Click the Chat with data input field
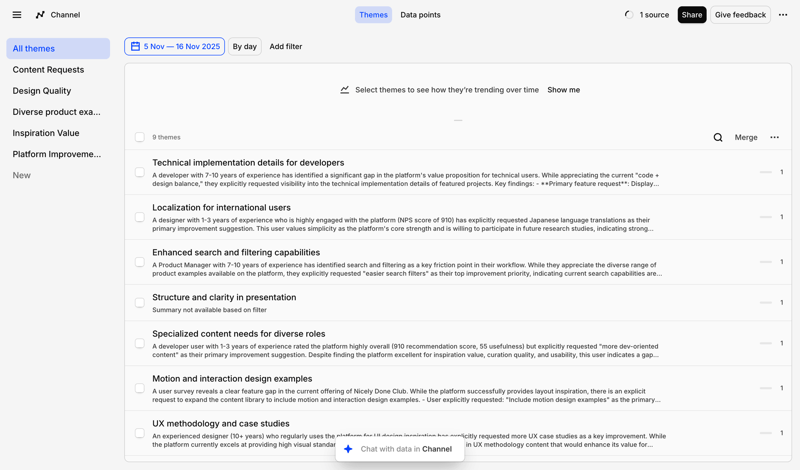 point(406,449)
